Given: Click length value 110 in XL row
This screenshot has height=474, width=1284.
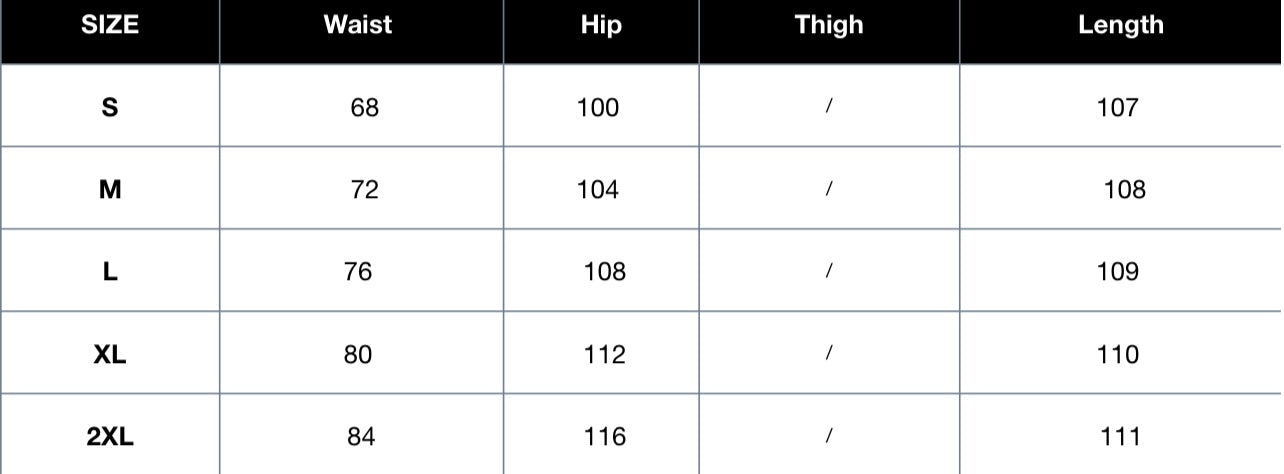Looking at the screenshot, I should [1118, 354].
